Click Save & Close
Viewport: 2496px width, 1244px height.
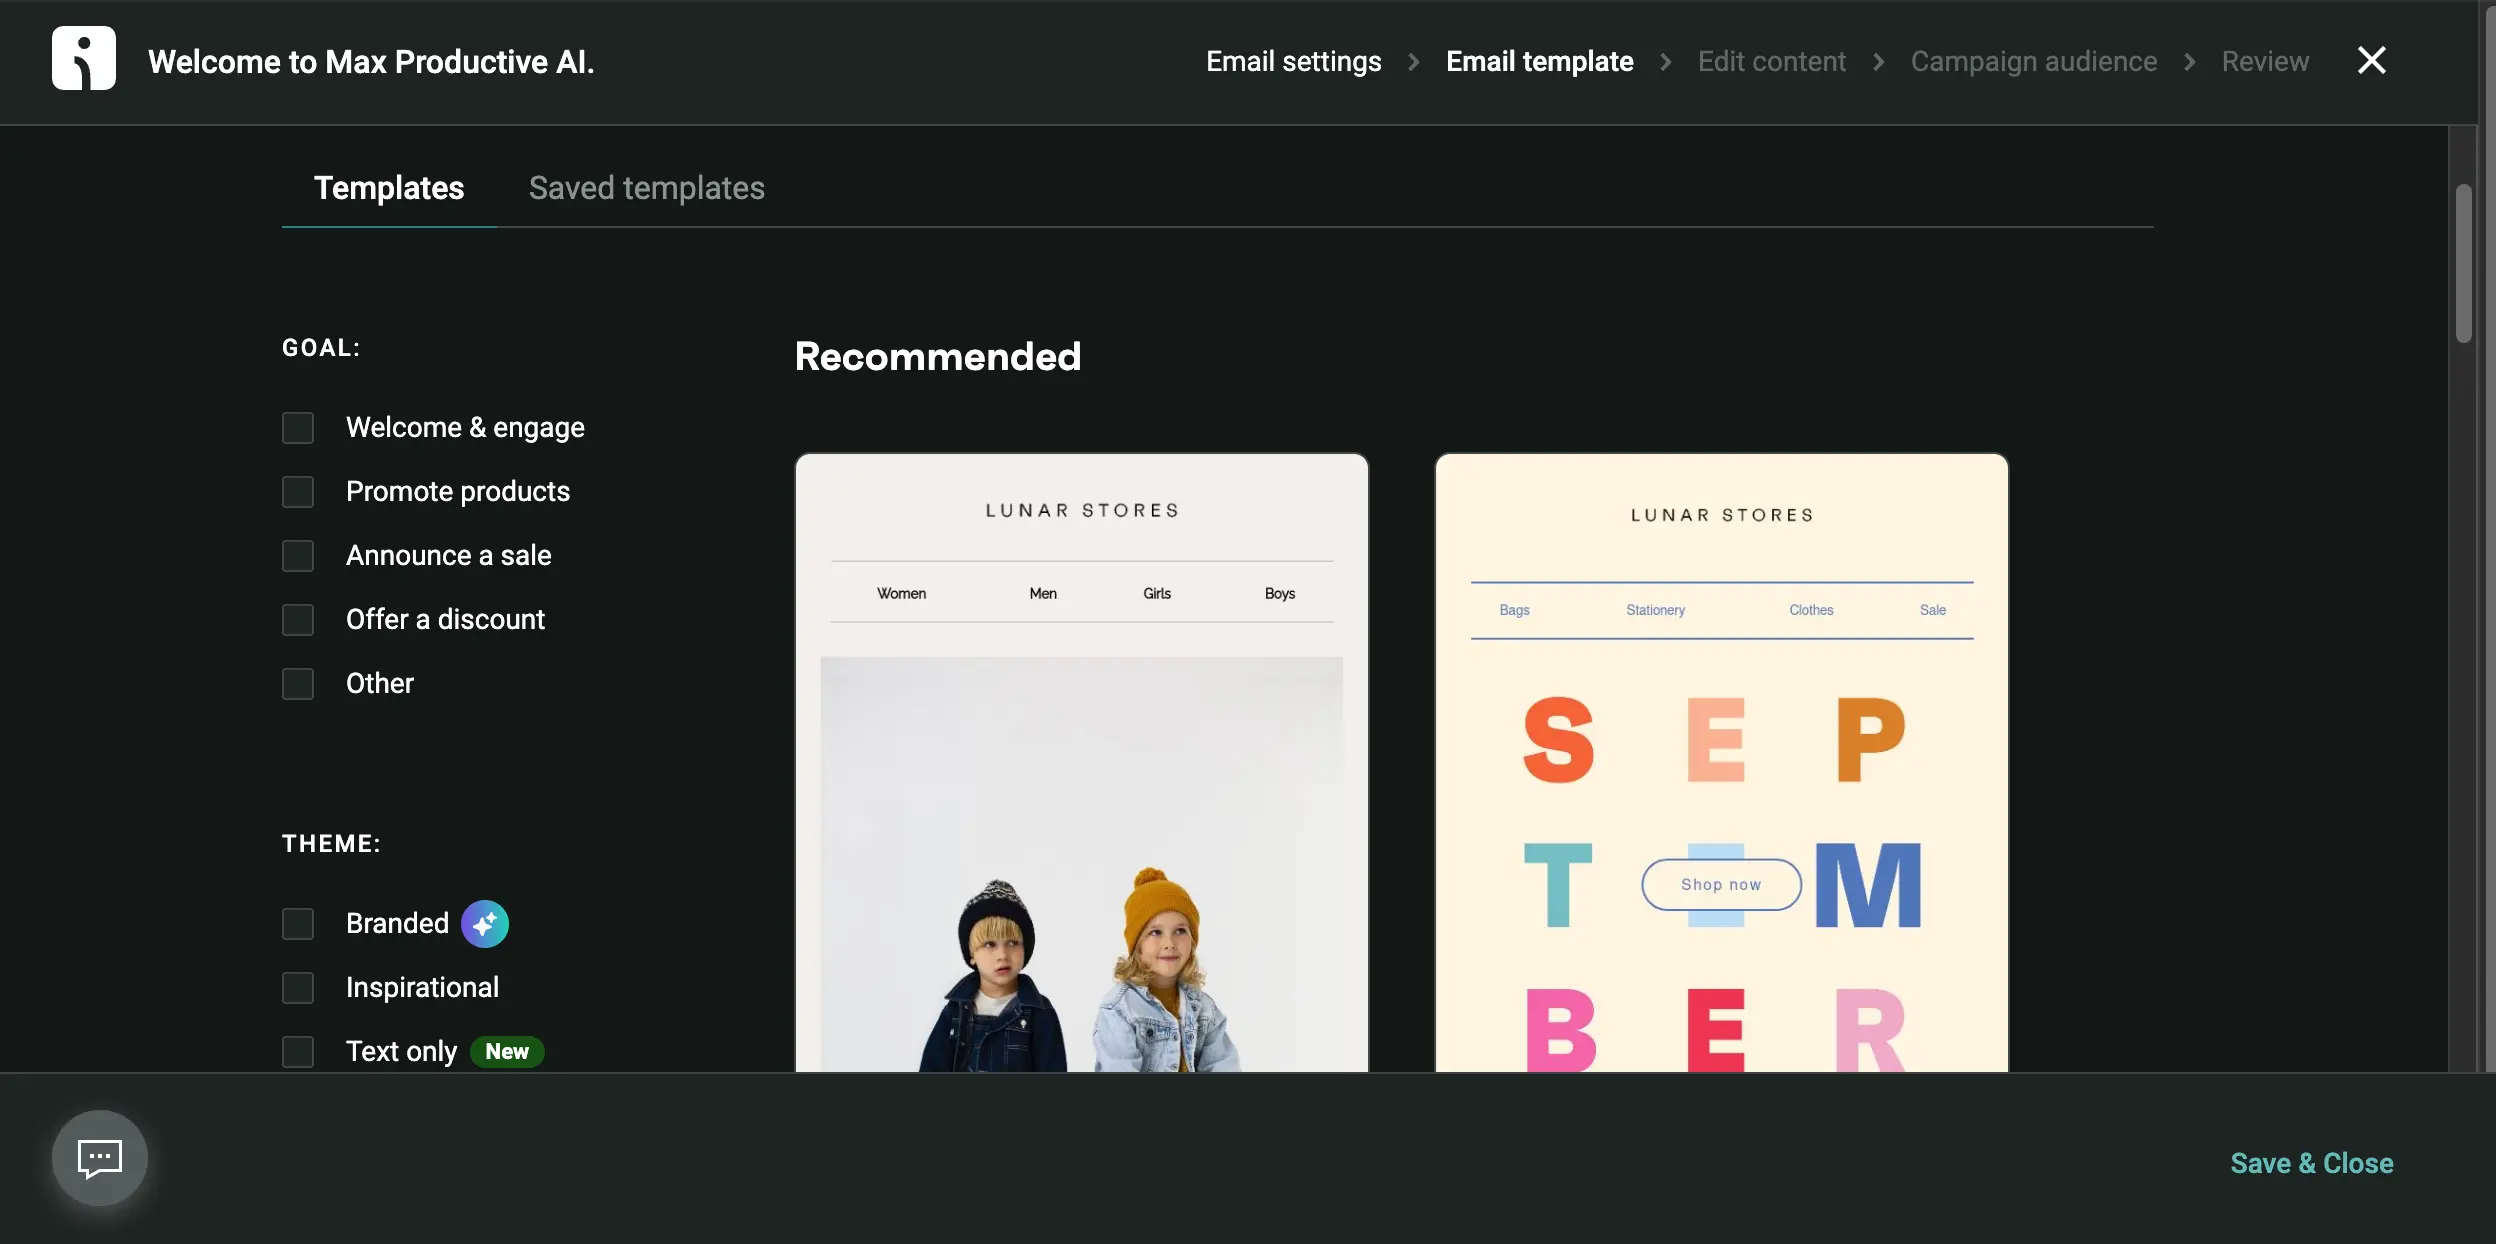2312,1163
